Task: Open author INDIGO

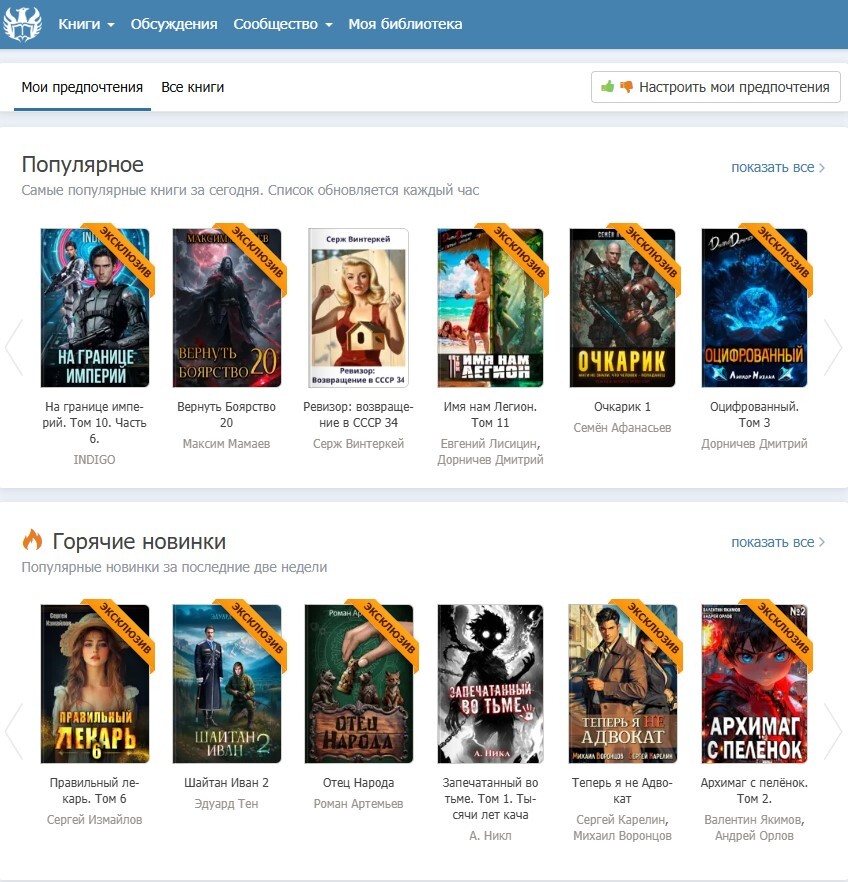Action: click(94, 460)
